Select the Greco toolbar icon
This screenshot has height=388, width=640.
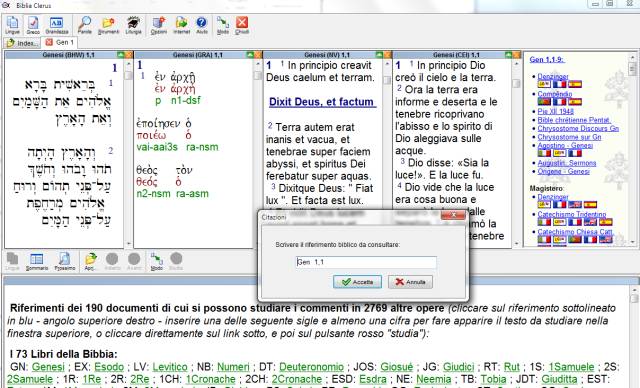click(x=33, y=25)
